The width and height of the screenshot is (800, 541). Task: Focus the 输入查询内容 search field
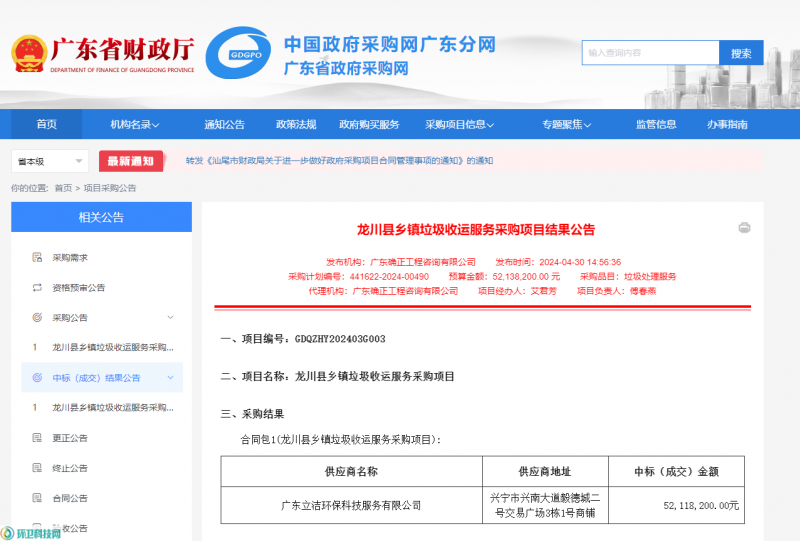tap(651, 53)
